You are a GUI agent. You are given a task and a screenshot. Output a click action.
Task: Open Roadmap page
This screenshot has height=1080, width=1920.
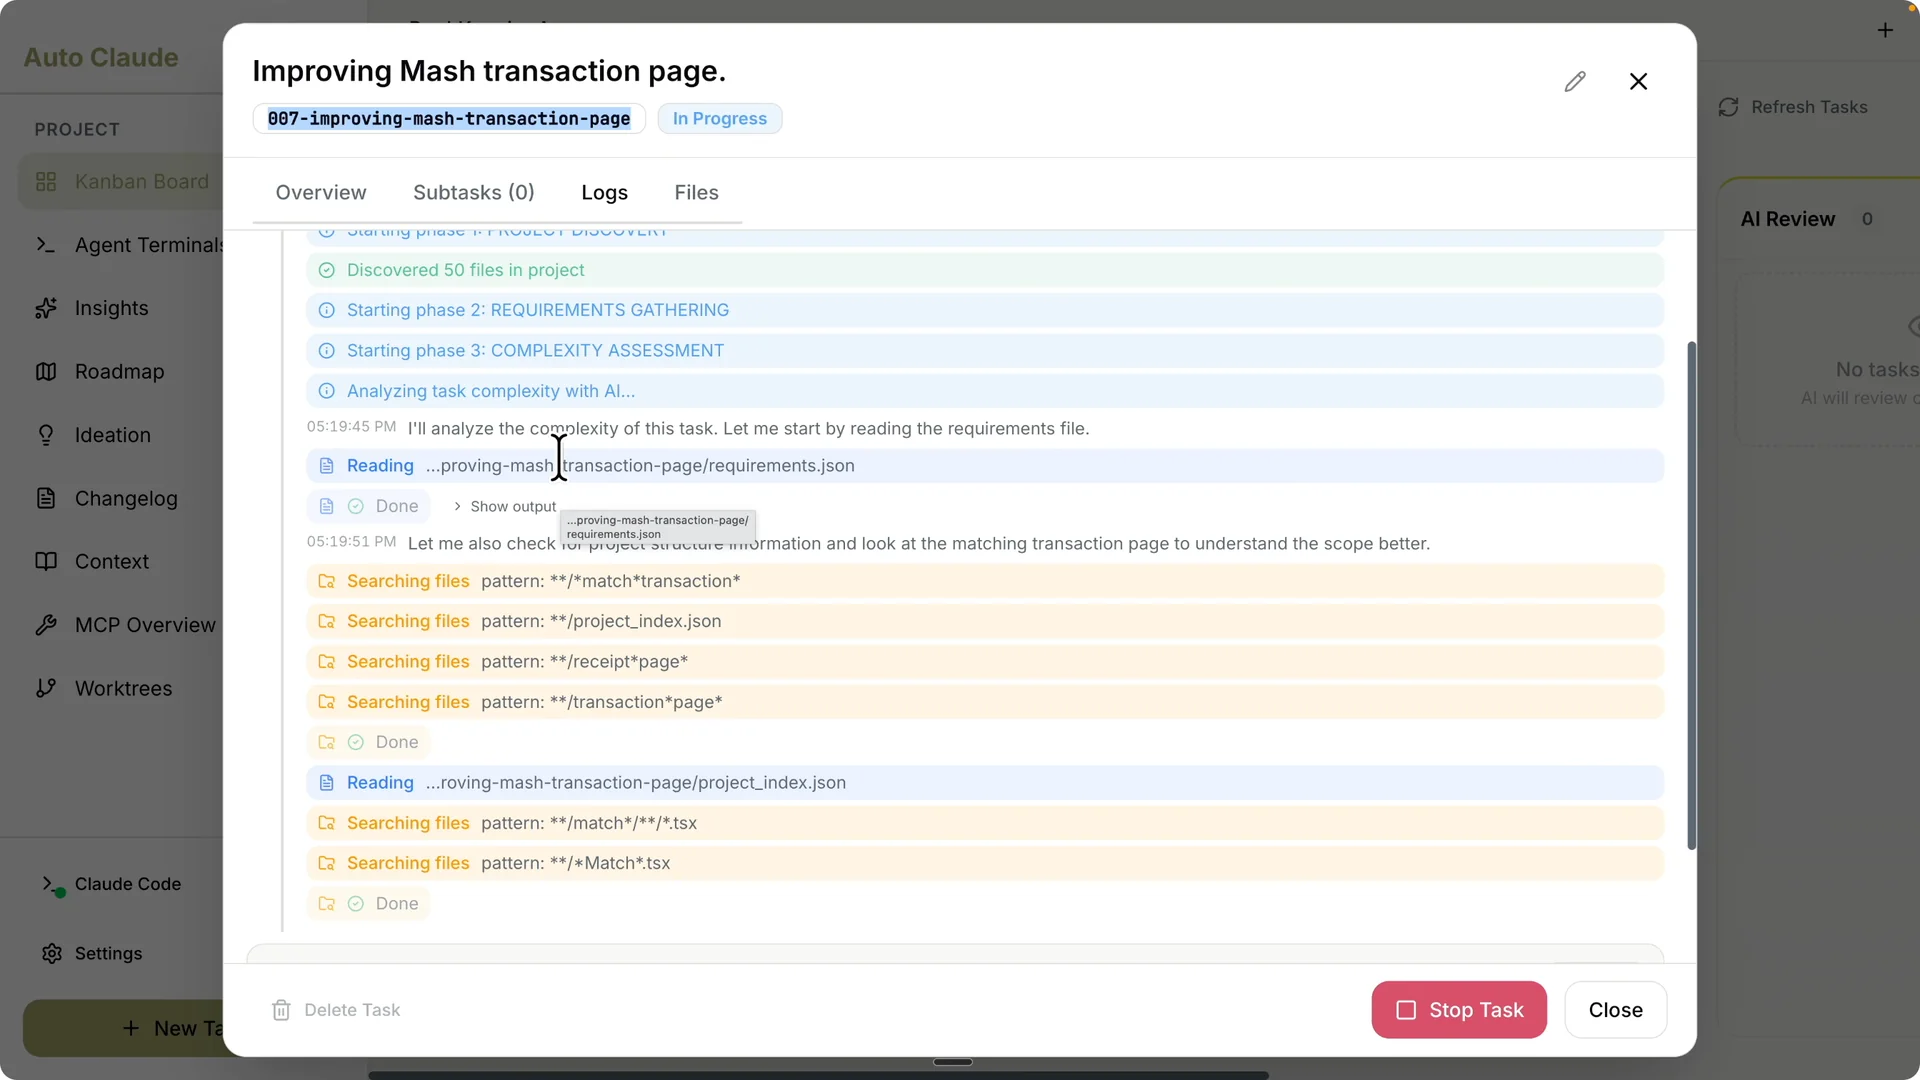tap(119, 371)
